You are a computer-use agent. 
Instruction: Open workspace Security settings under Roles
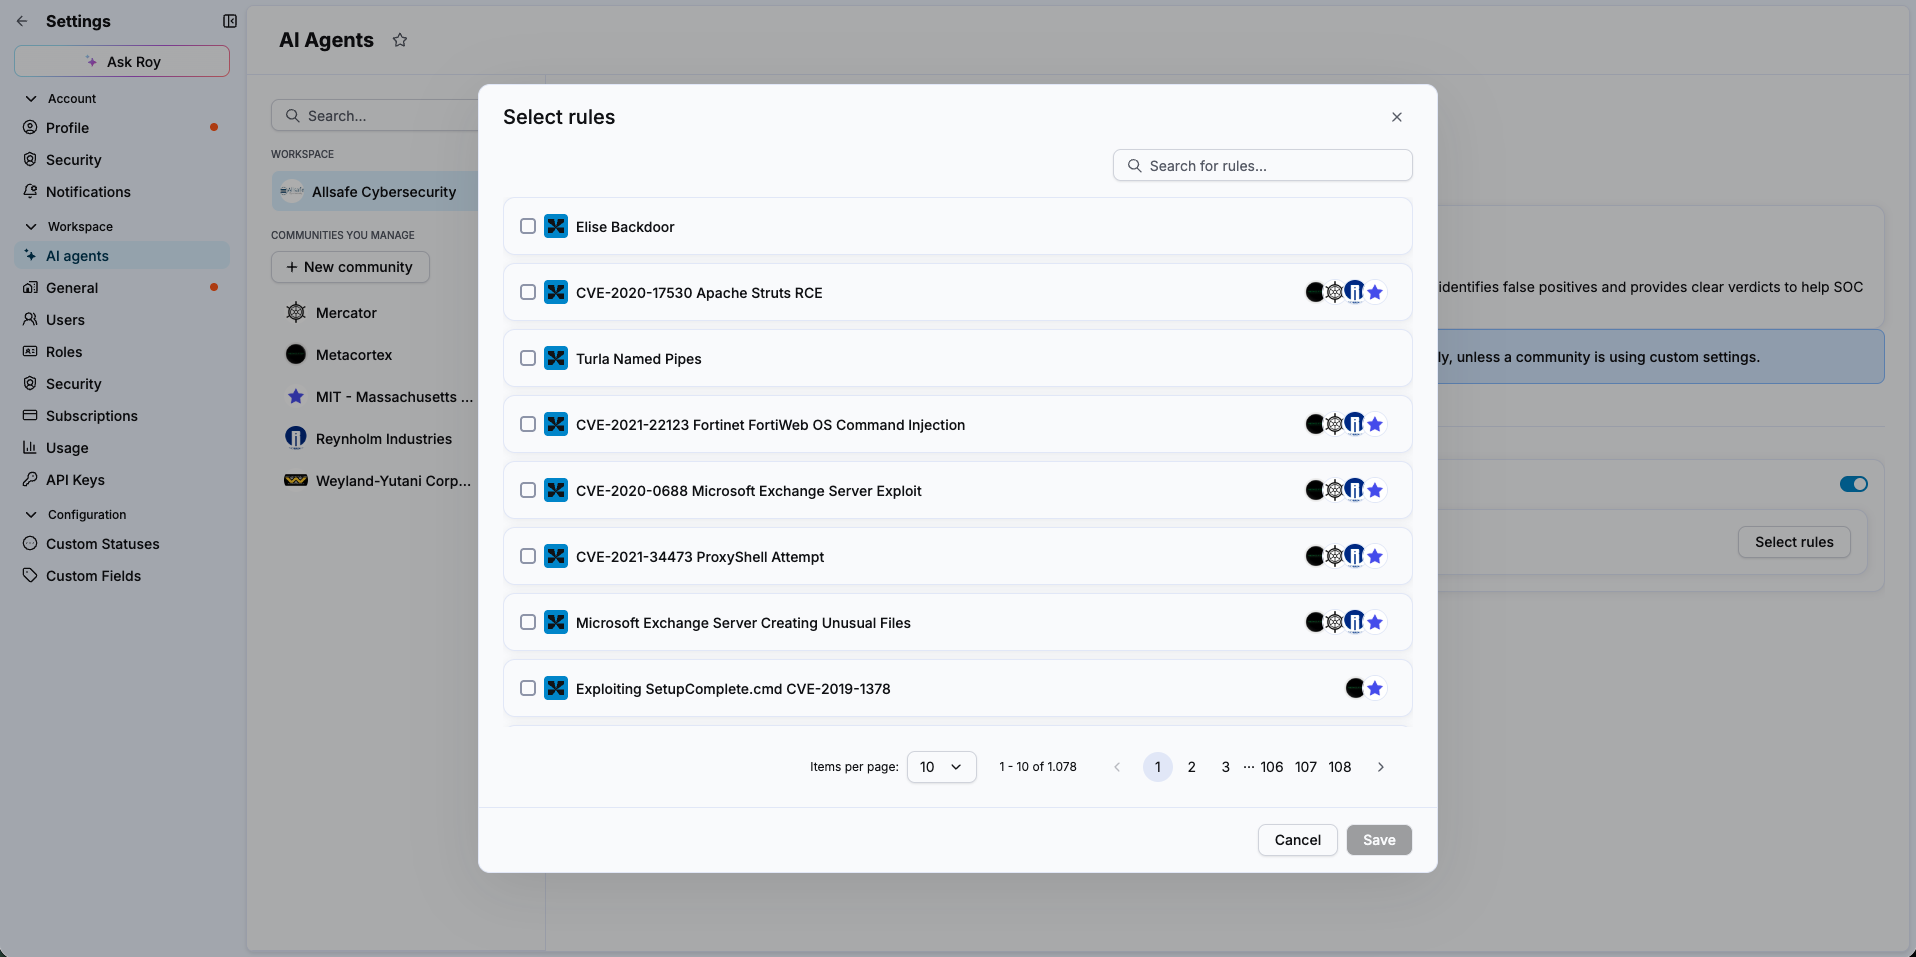[122, 384]
